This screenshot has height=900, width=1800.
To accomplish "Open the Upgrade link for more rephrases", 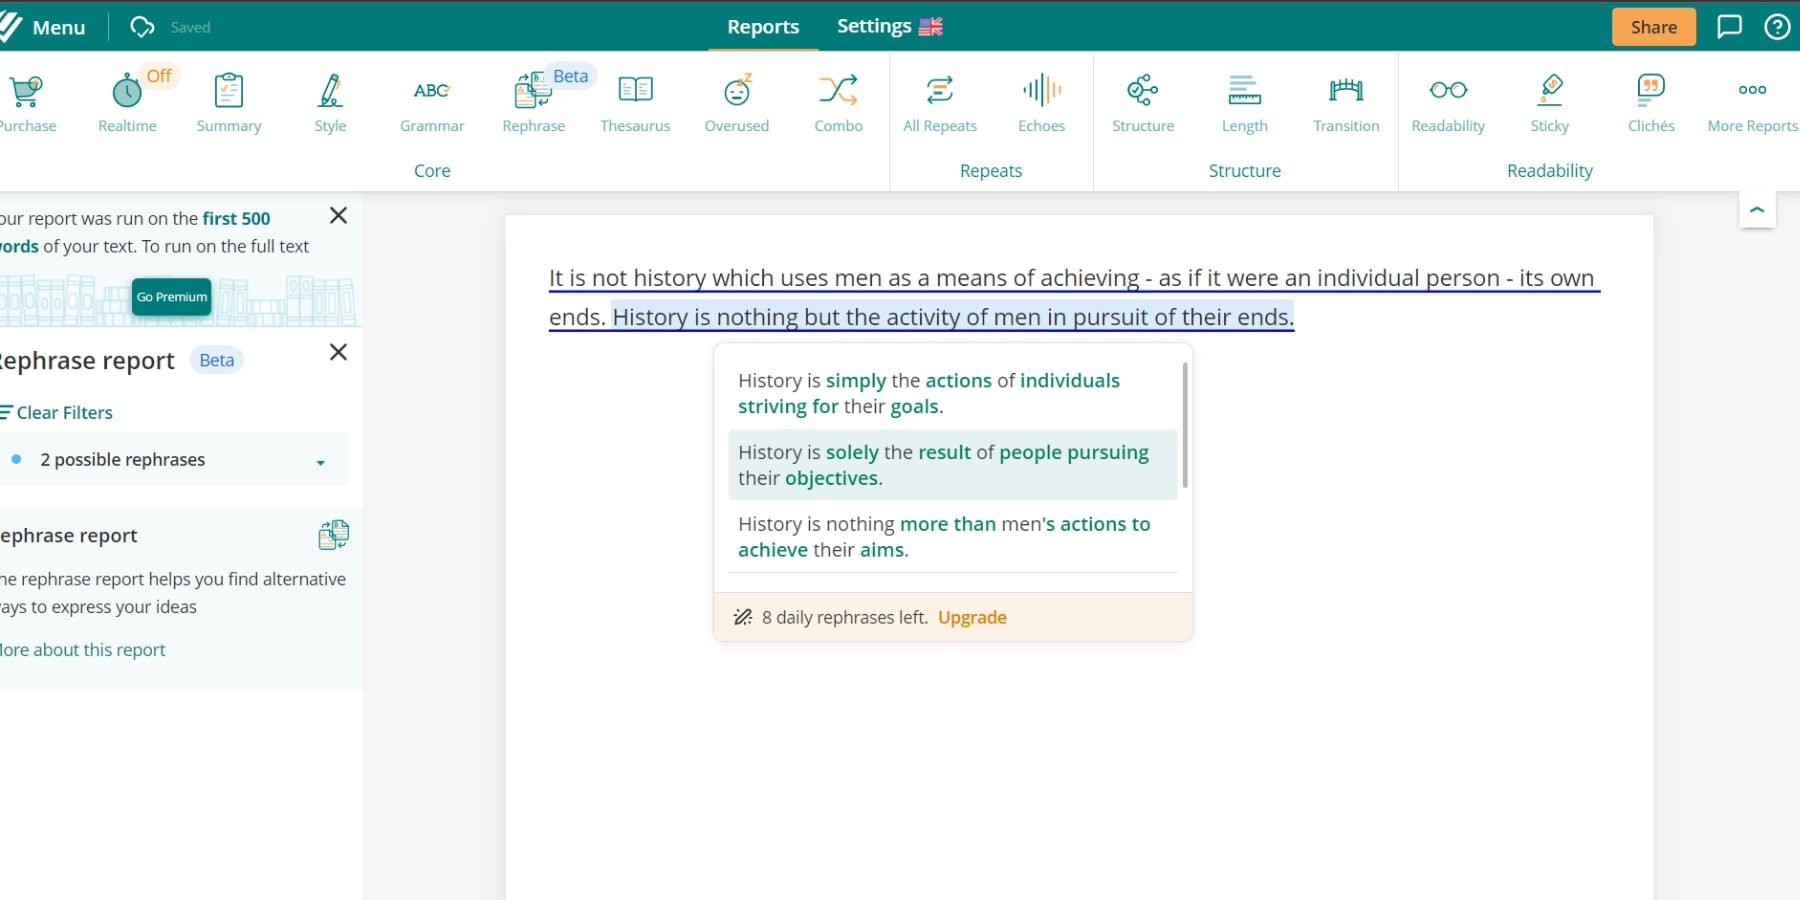I will [971, 617].
